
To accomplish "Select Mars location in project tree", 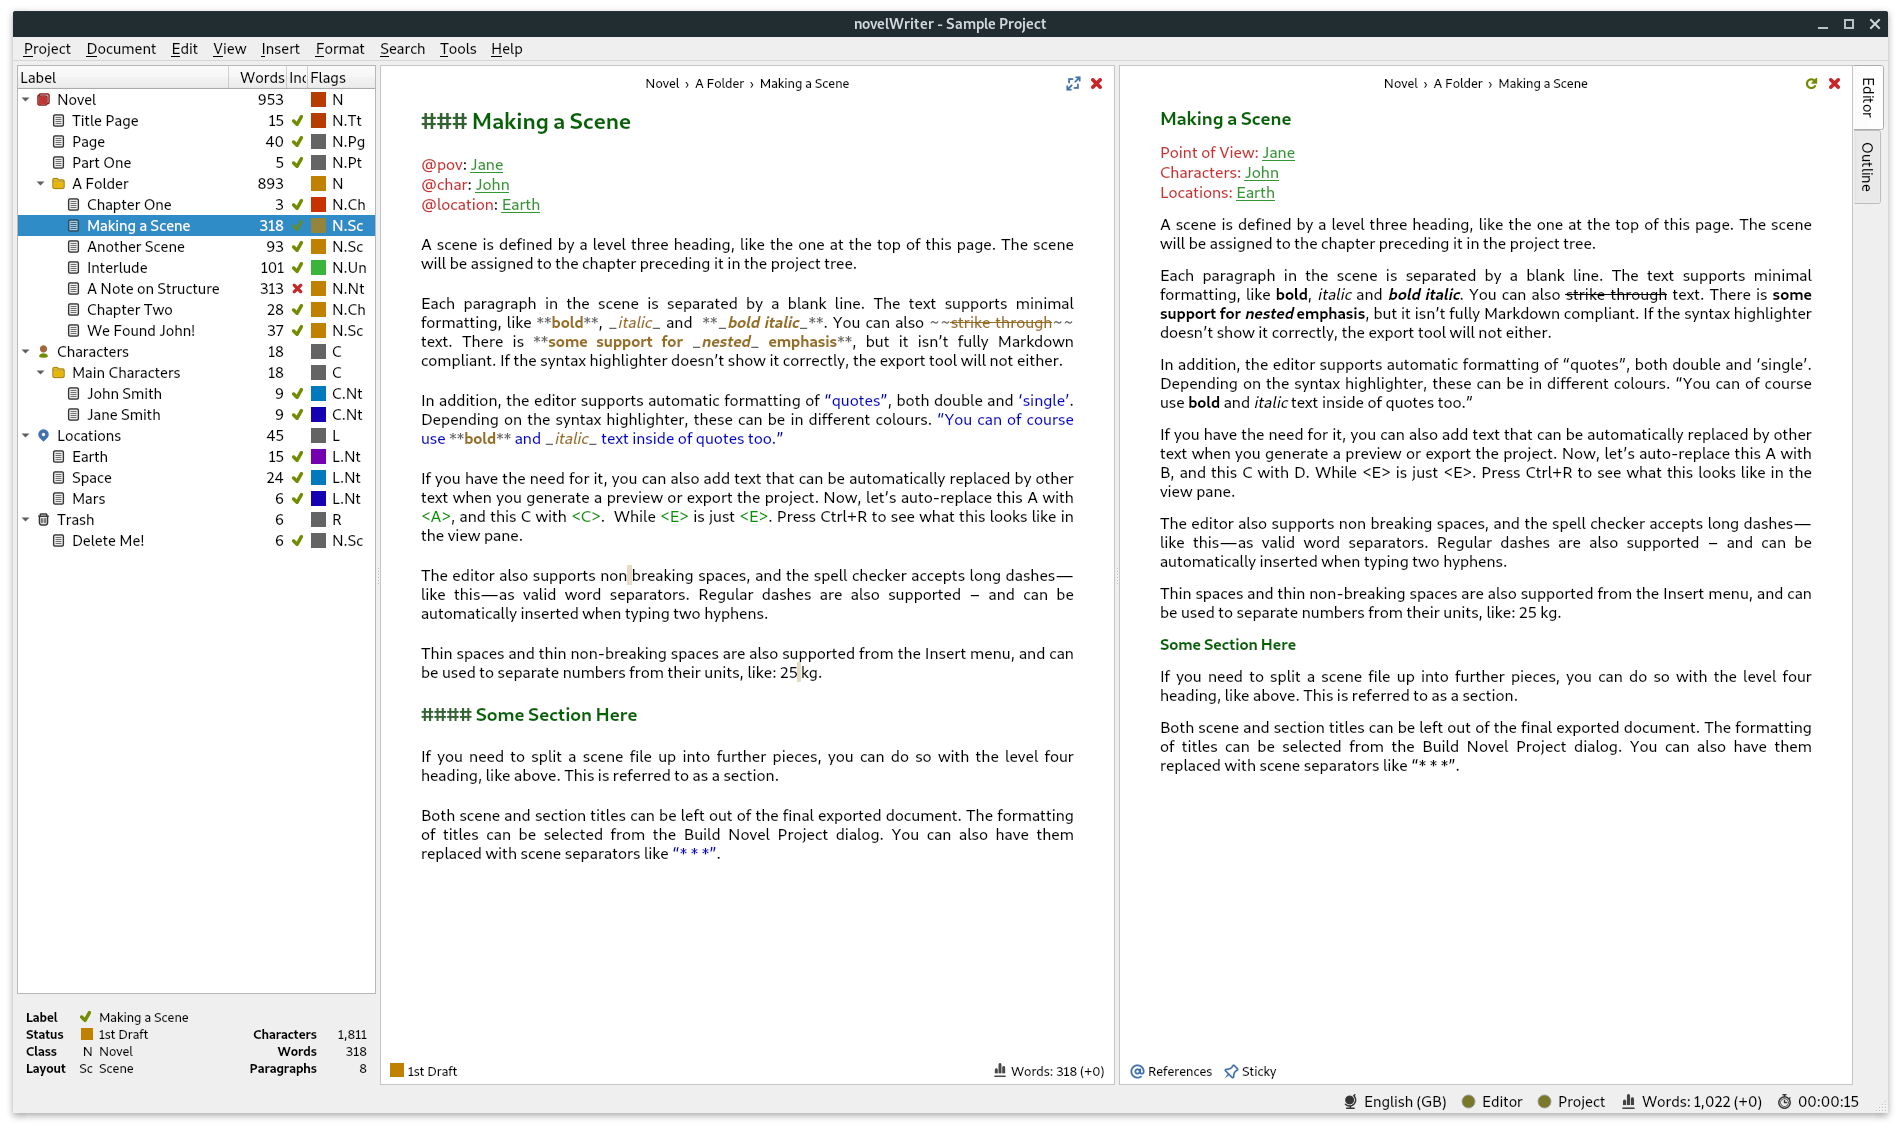I will pos(88,499).
